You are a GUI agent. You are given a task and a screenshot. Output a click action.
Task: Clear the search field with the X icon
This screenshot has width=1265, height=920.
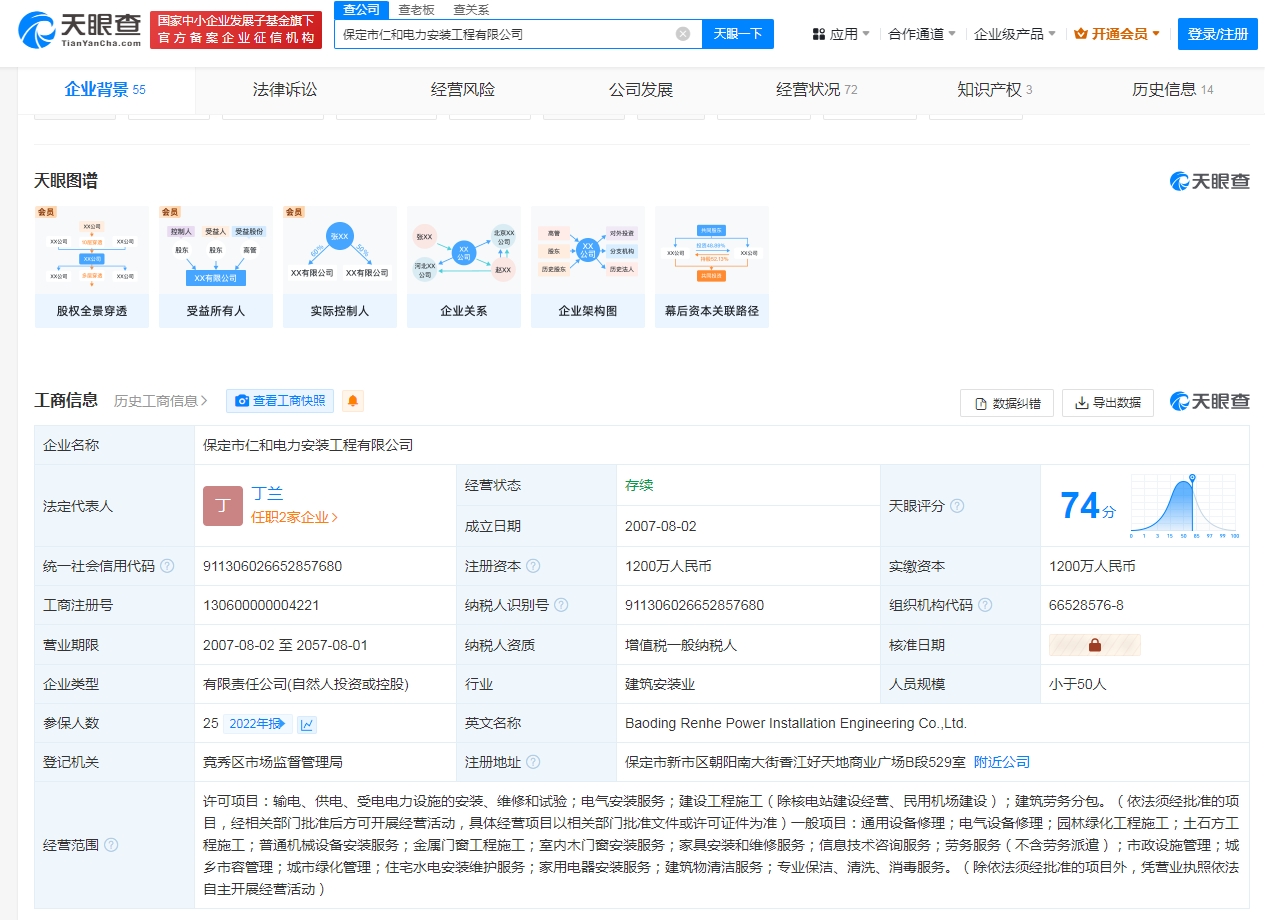[x=683, y=34]
